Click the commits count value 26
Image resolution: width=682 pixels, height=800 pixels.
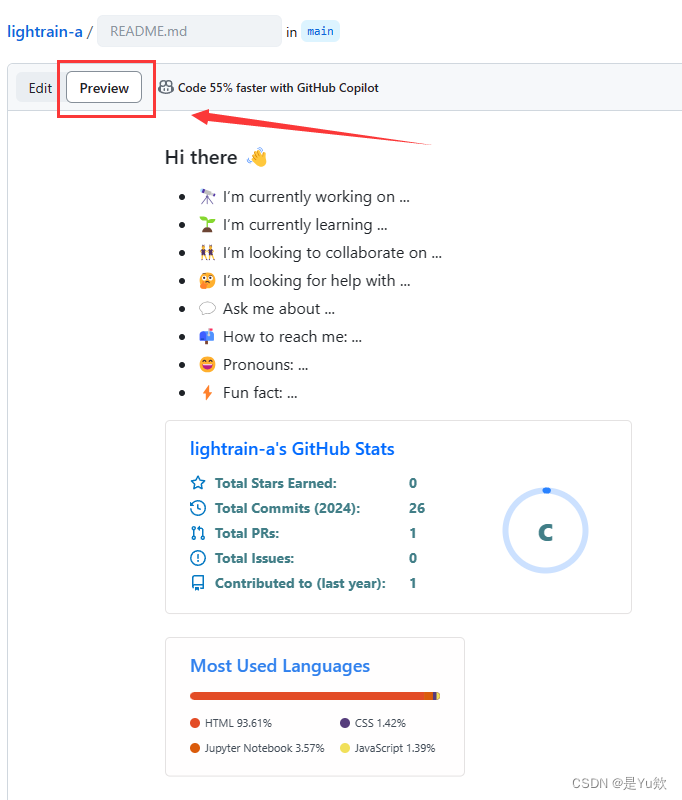(417, 508)
